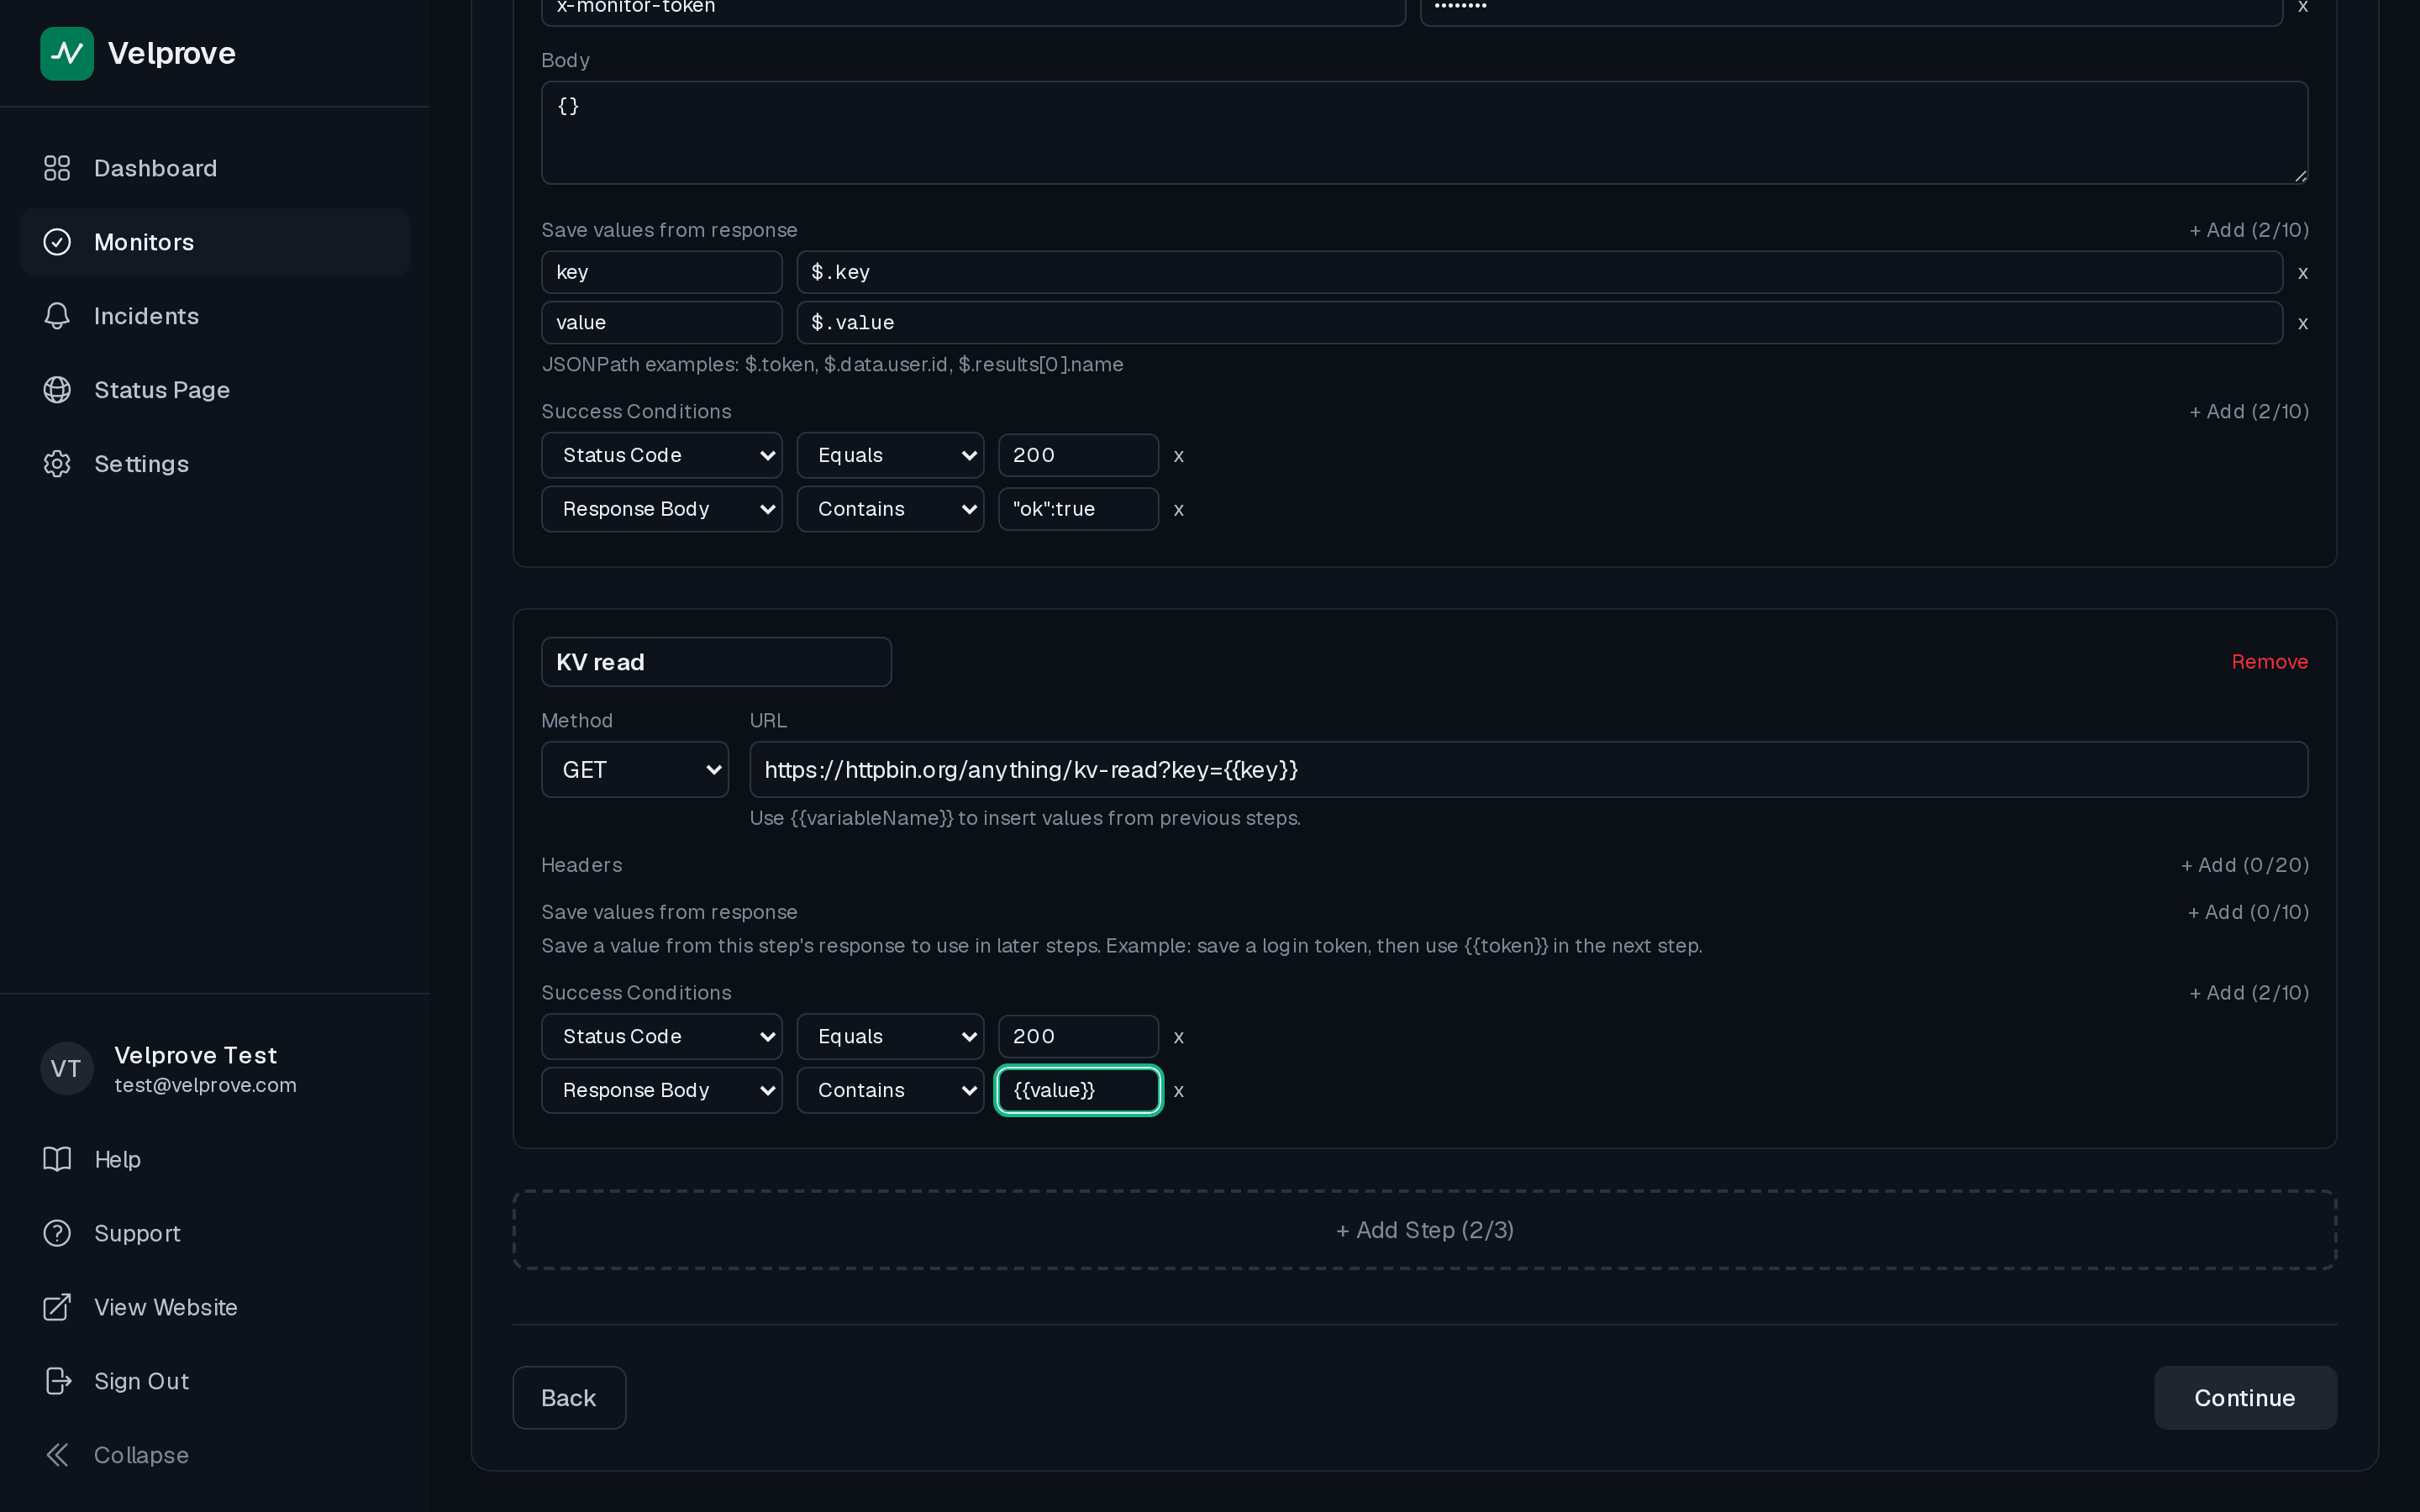
Task: Edit the 'key' variable name field
Action: click(662, 272)
